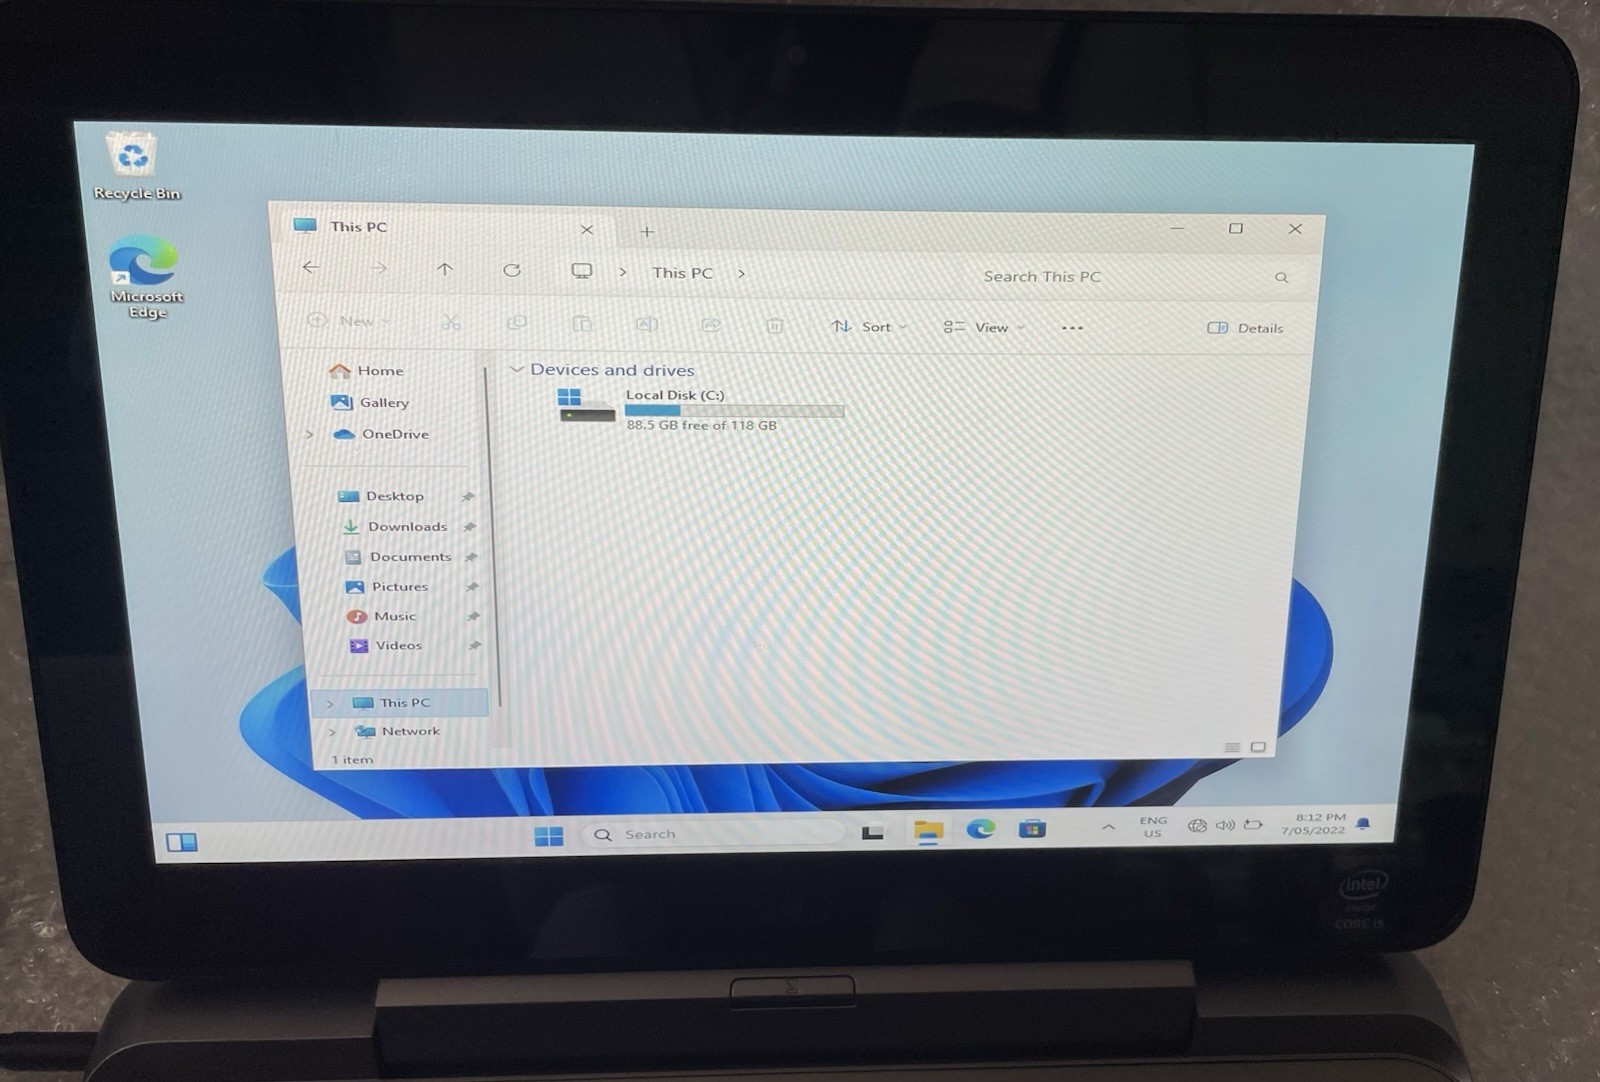The height and width of the screenshot is (1082, 1600).
Task: Expand the This PC tree node
Action: (x=330, y=703)
